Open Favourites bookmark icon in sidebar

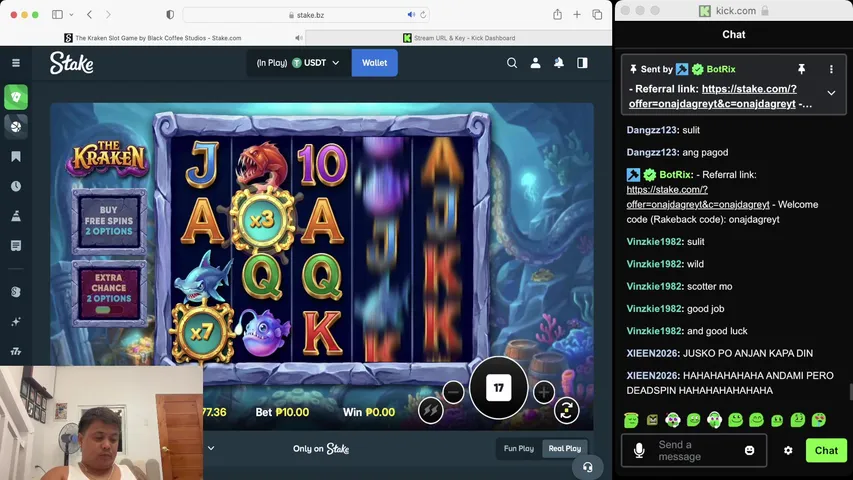point(16,157)
